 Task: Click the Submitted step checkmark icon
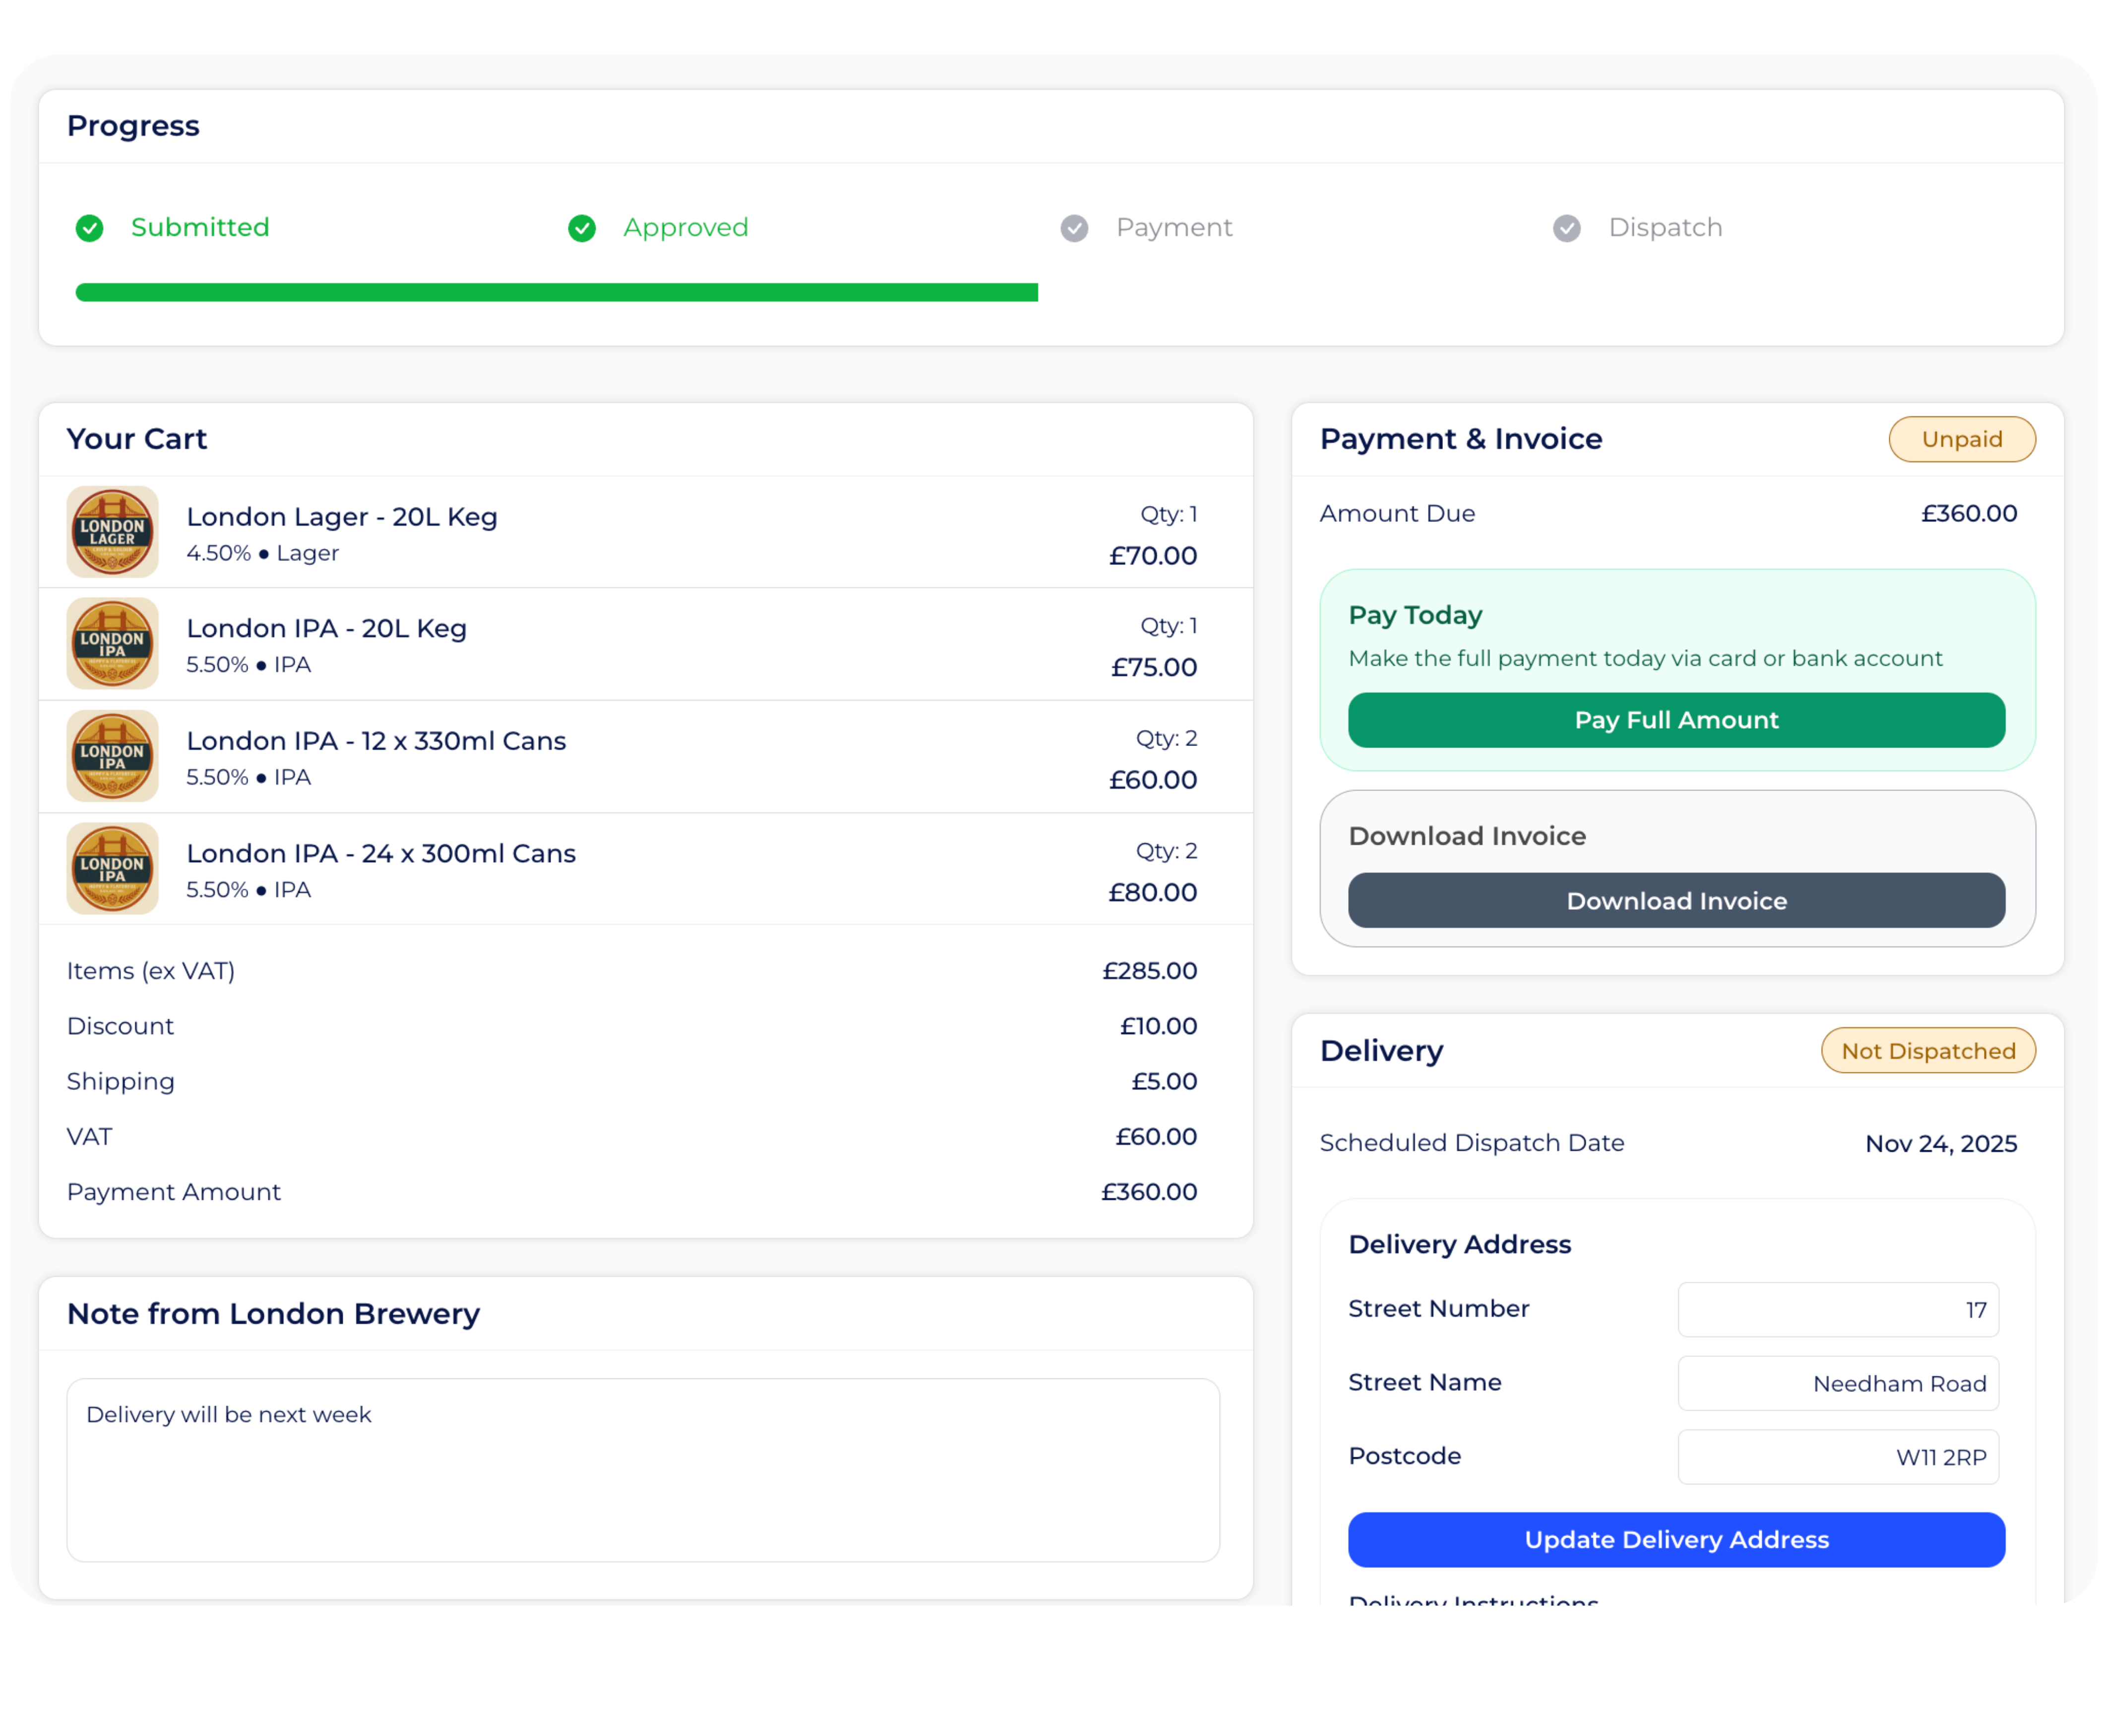click(89, 228)
